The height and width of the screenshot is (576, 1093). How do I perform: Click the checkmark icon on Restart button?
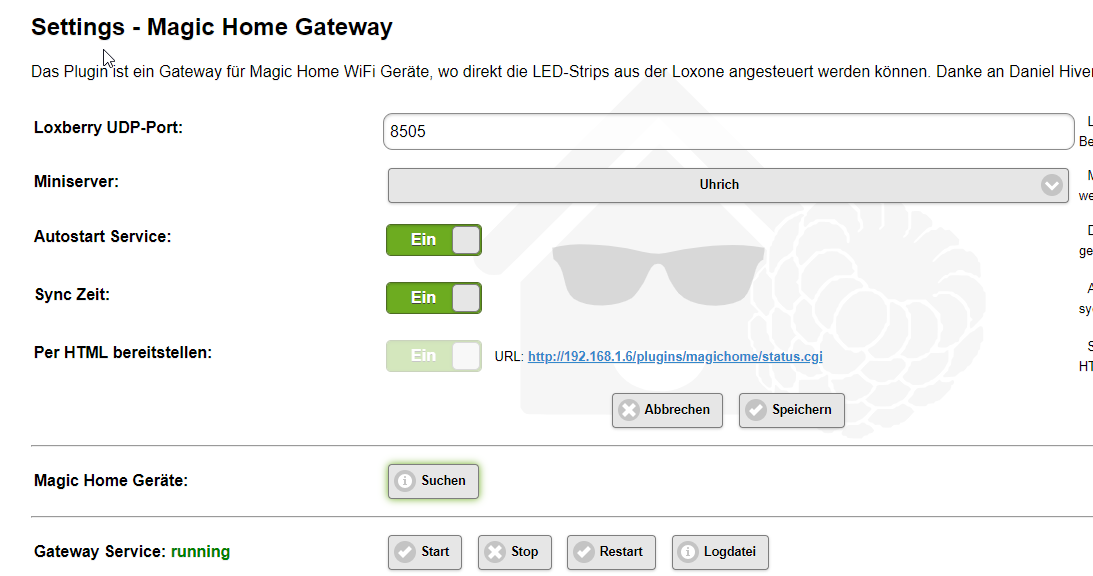pos(583,552)
